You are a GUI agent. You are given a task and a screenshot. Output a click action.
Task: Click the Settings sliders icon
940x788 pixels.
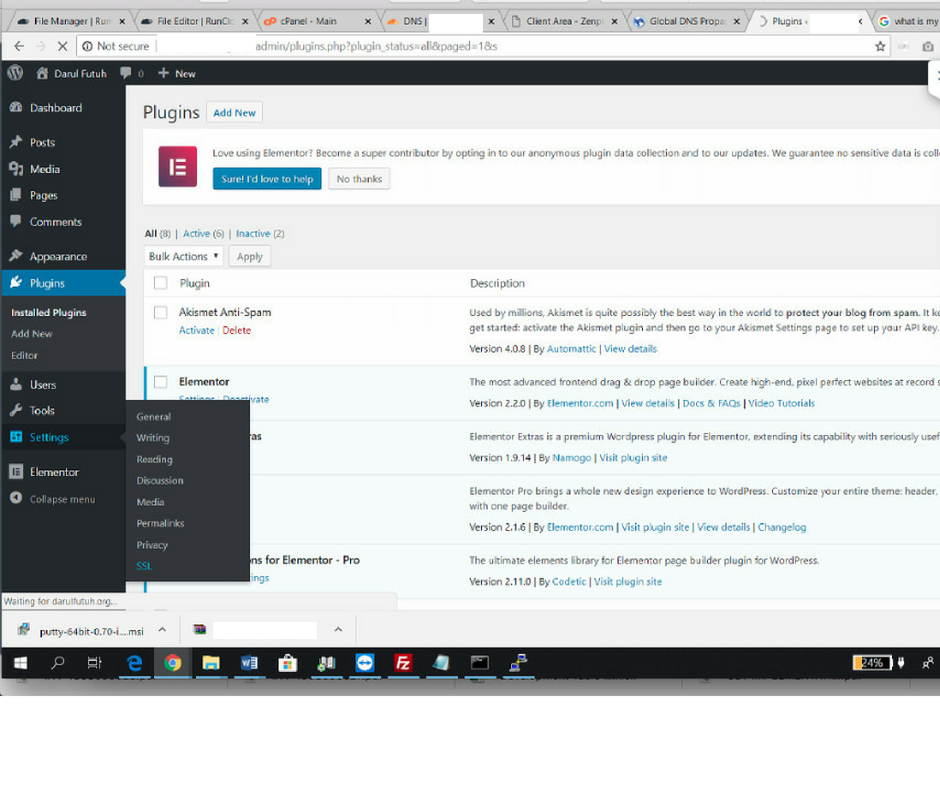point(16,437)
